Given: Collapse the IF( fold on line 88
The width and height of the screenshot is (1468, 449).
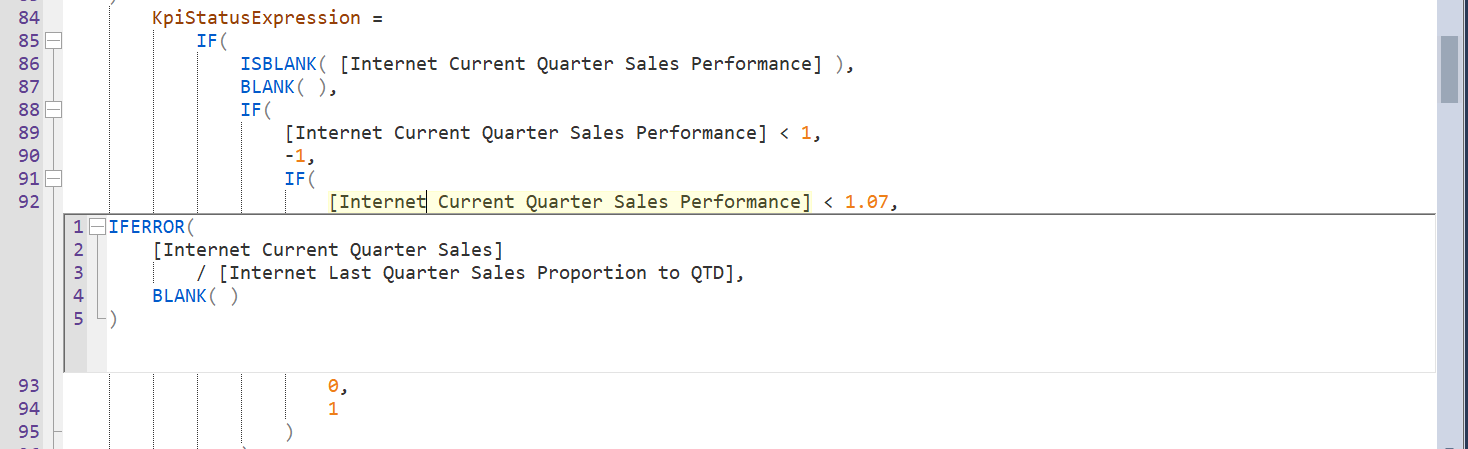Looking at the screenshot, I should [54, 110].
